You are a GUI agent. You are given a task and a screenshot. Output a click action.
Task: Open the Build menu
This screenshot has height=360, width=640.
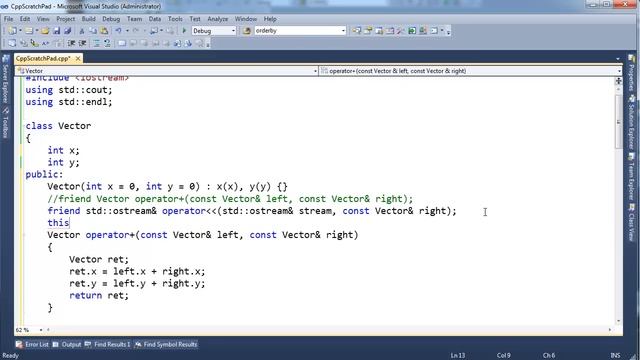[x=89, y=19]
